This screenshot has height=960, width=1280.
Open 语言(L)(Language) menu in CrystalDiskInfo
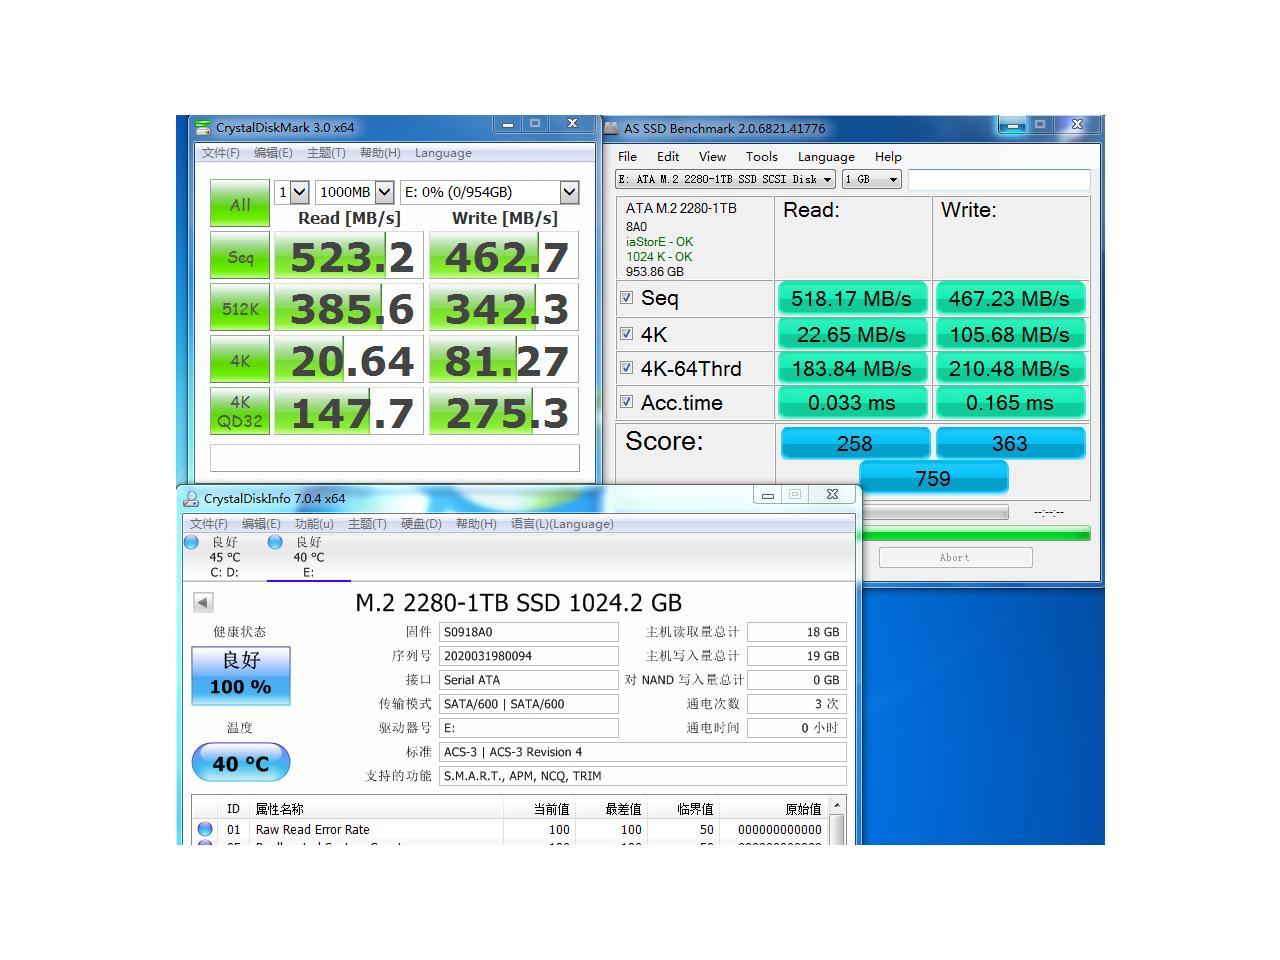click(x=562, y=524)
